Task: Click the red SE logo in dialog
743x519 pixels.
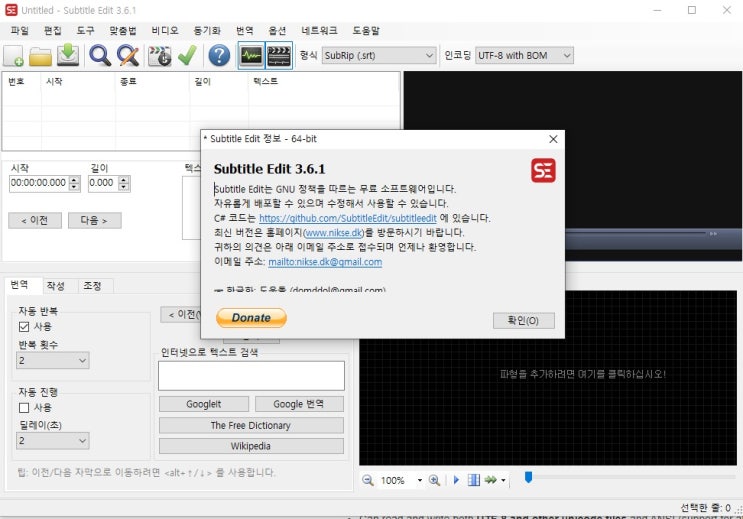Action: tap(543, 170)
